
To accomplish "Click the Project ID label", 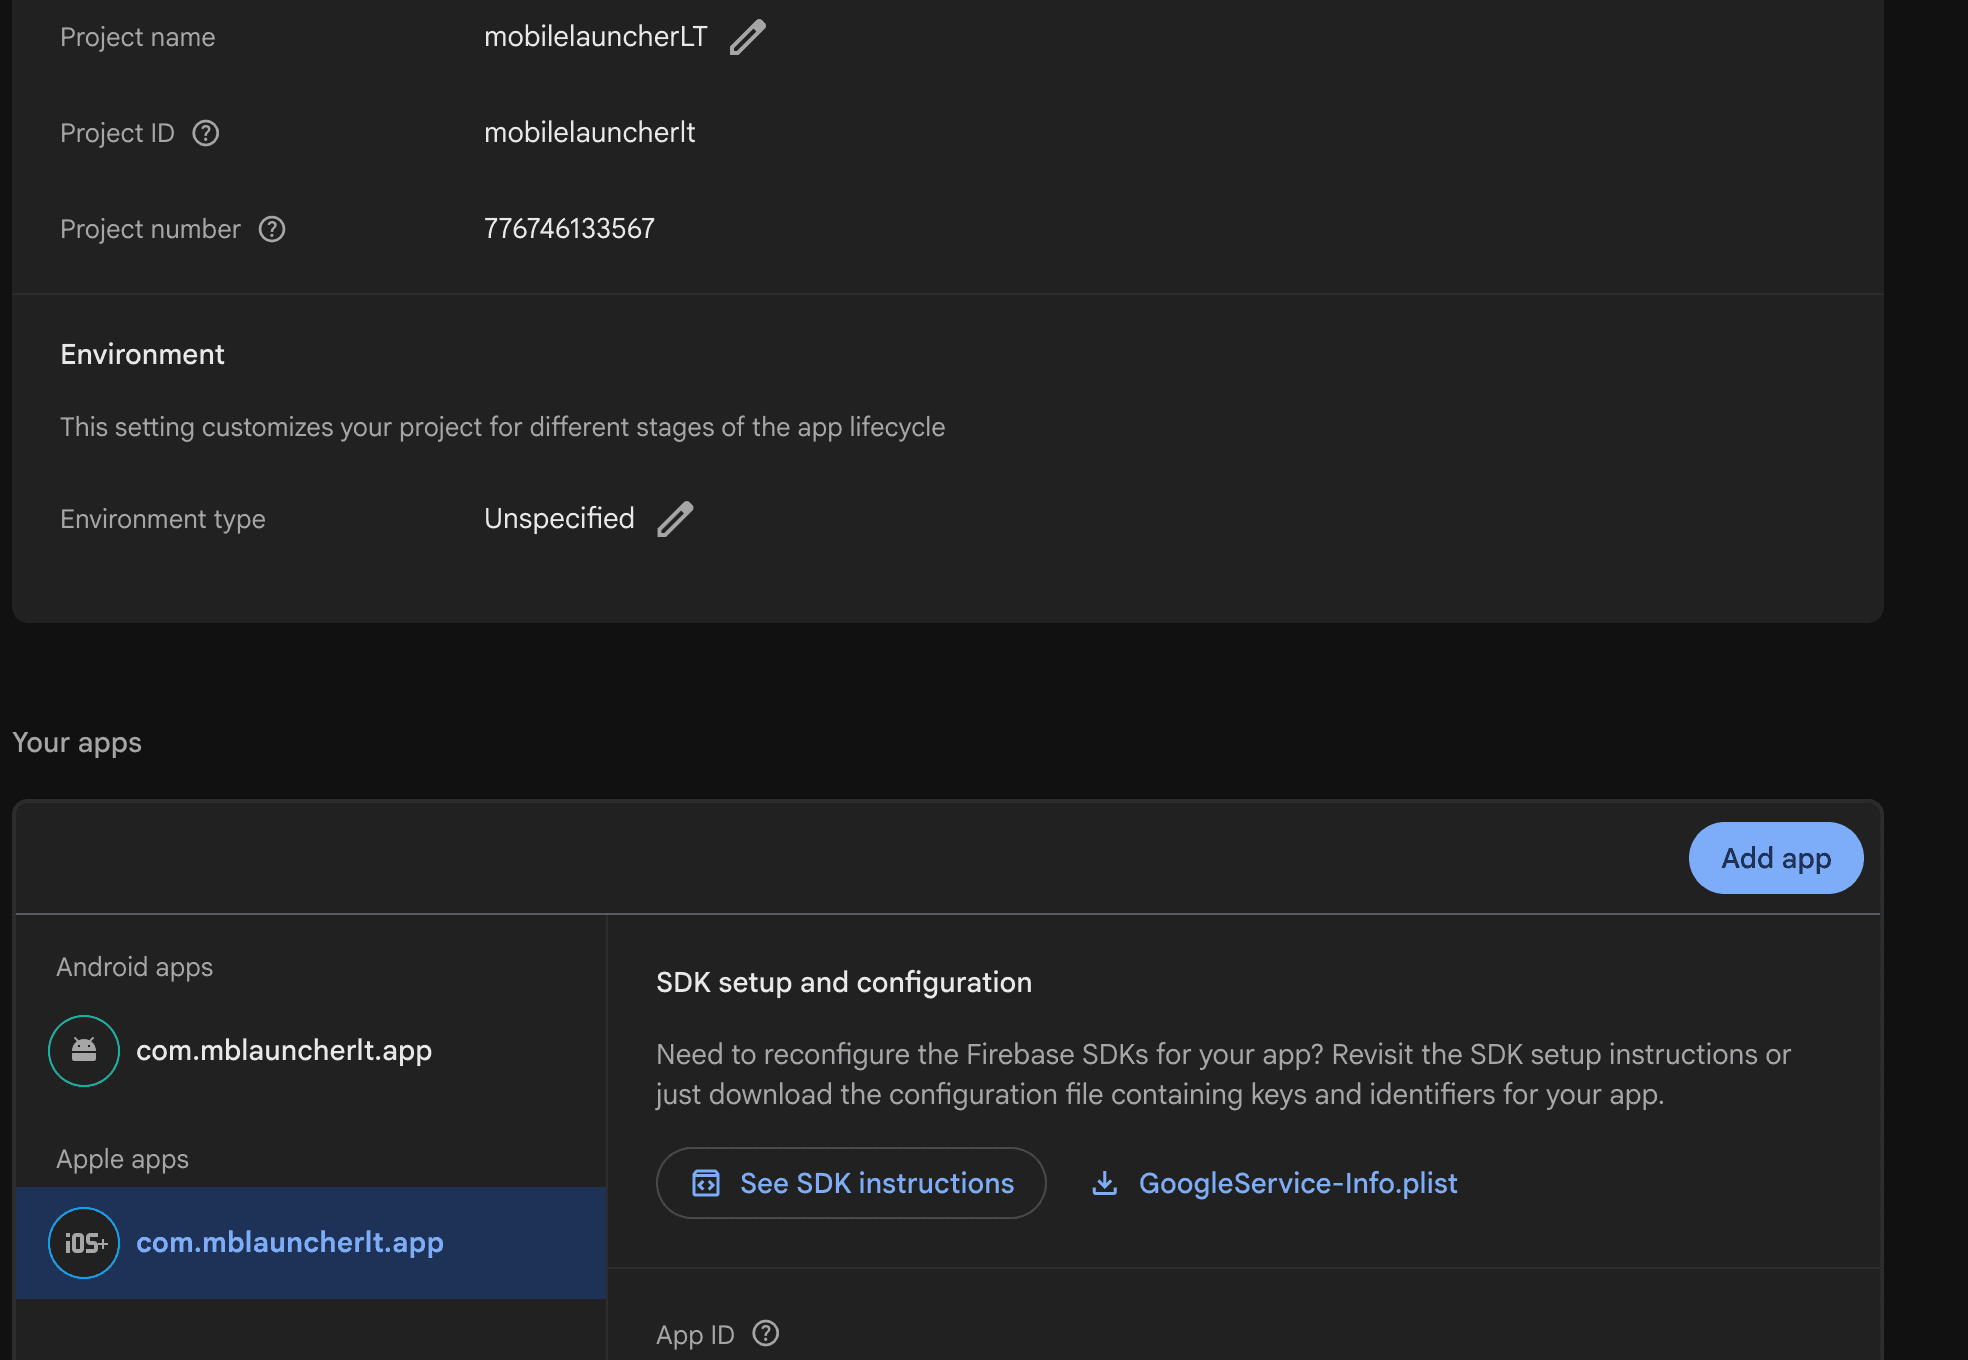I will 117,133.
